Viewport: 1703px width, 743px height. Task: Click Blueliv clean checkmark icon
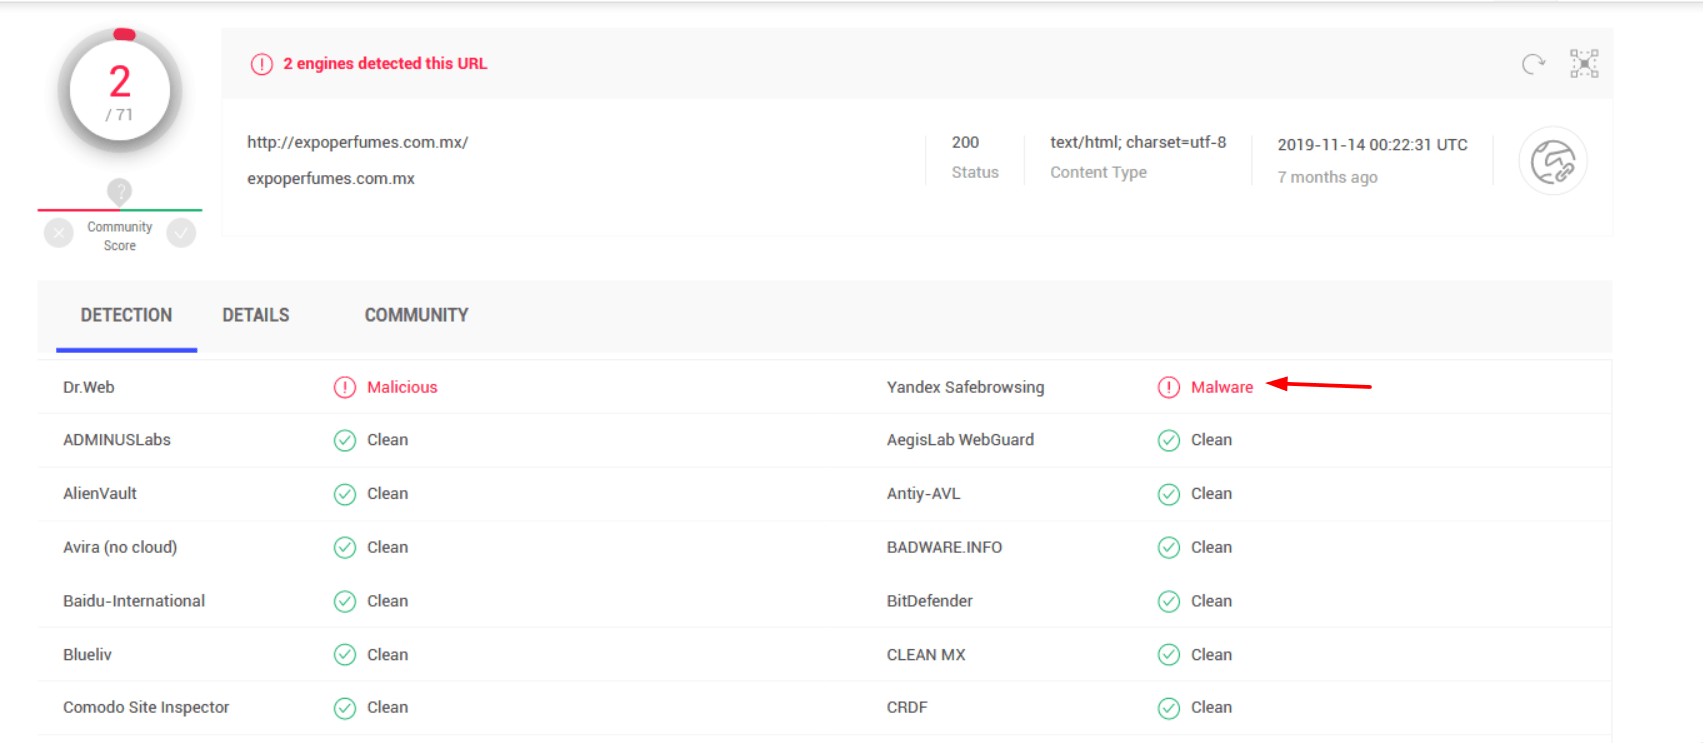345,655
